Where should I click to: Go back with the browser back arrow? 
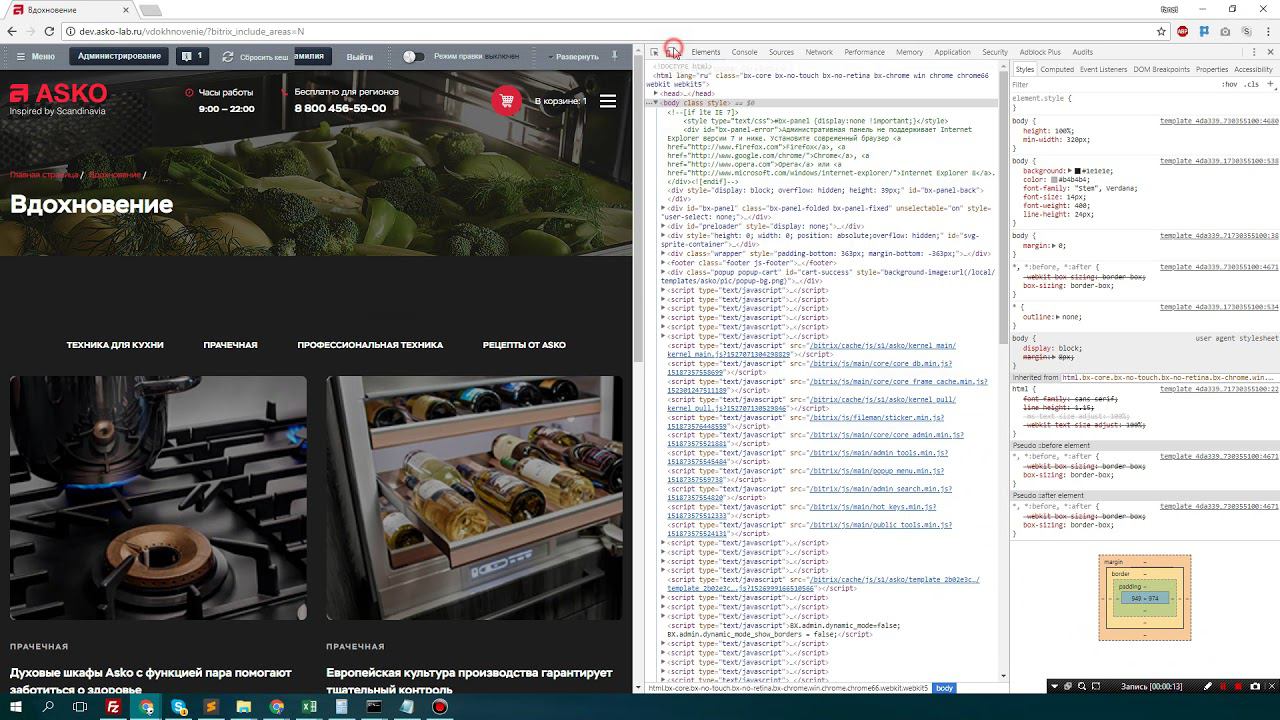tap(12, 31)
